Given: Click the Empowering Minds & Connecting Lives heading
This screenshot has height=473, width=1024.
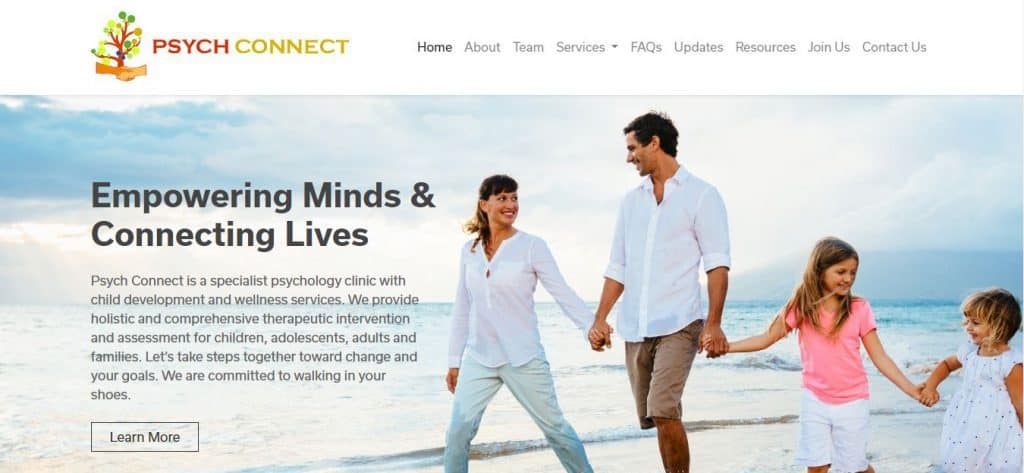Looking at the screenshot, I should (x=263, y=215).
